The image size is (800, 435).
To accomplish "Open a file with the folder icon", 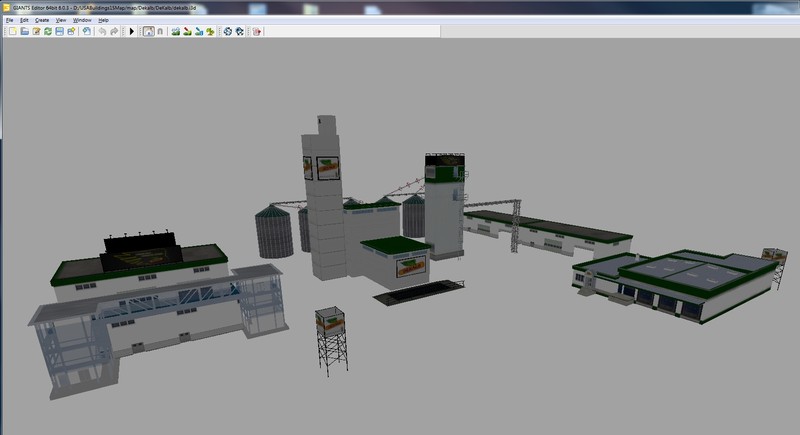I will pyautogui.click(x=23, y=32).
